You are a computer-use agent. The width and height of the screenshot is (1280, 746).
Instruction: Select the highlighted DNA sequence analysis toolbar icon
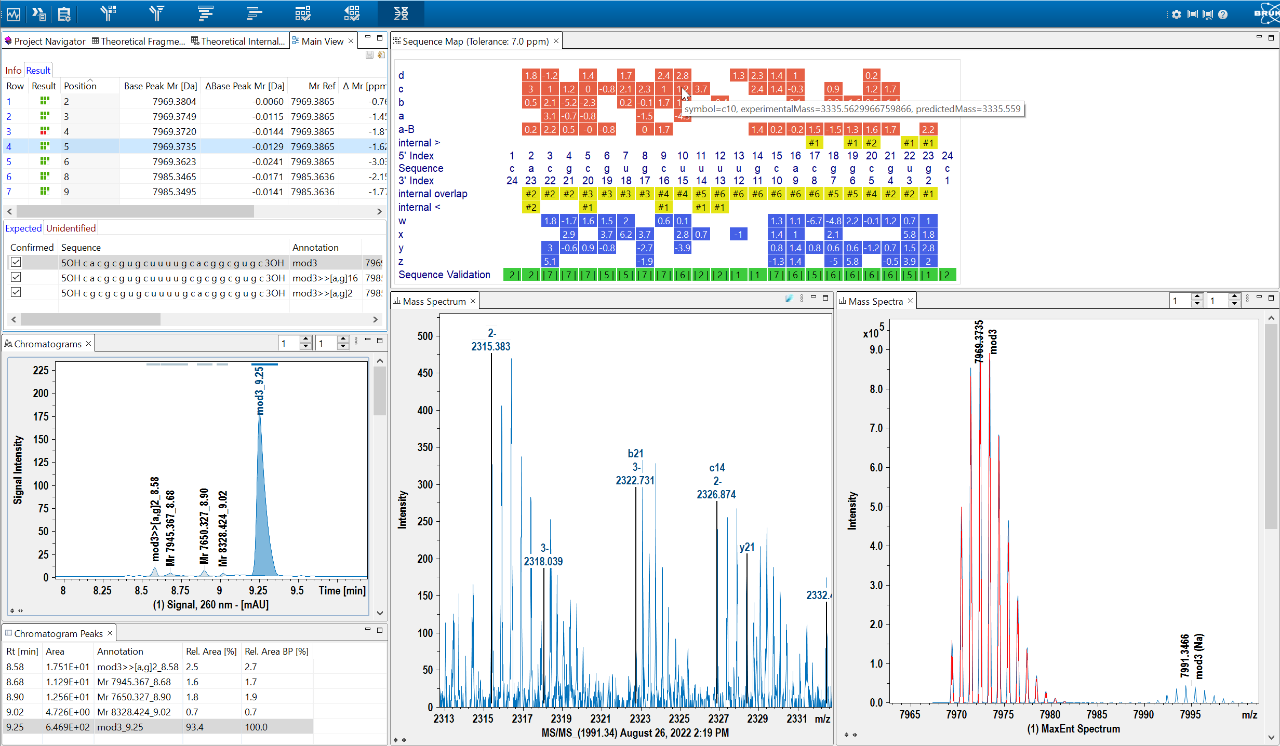coord(403,14)
